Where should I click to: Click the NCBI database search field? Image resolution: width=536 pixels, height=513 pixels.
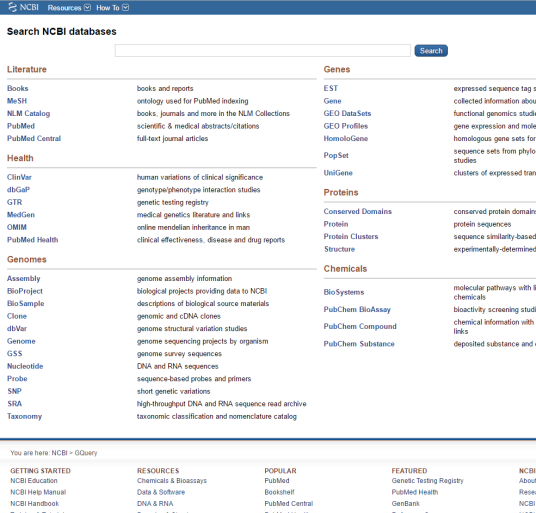(263, 51)
